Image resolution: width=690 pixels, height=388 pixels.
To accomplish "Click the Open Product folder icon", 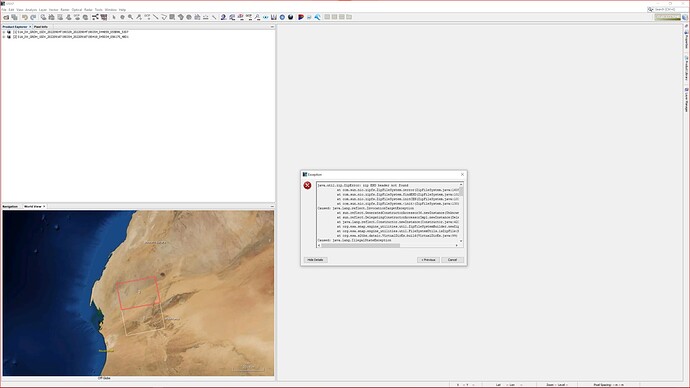I will [6, 17].
